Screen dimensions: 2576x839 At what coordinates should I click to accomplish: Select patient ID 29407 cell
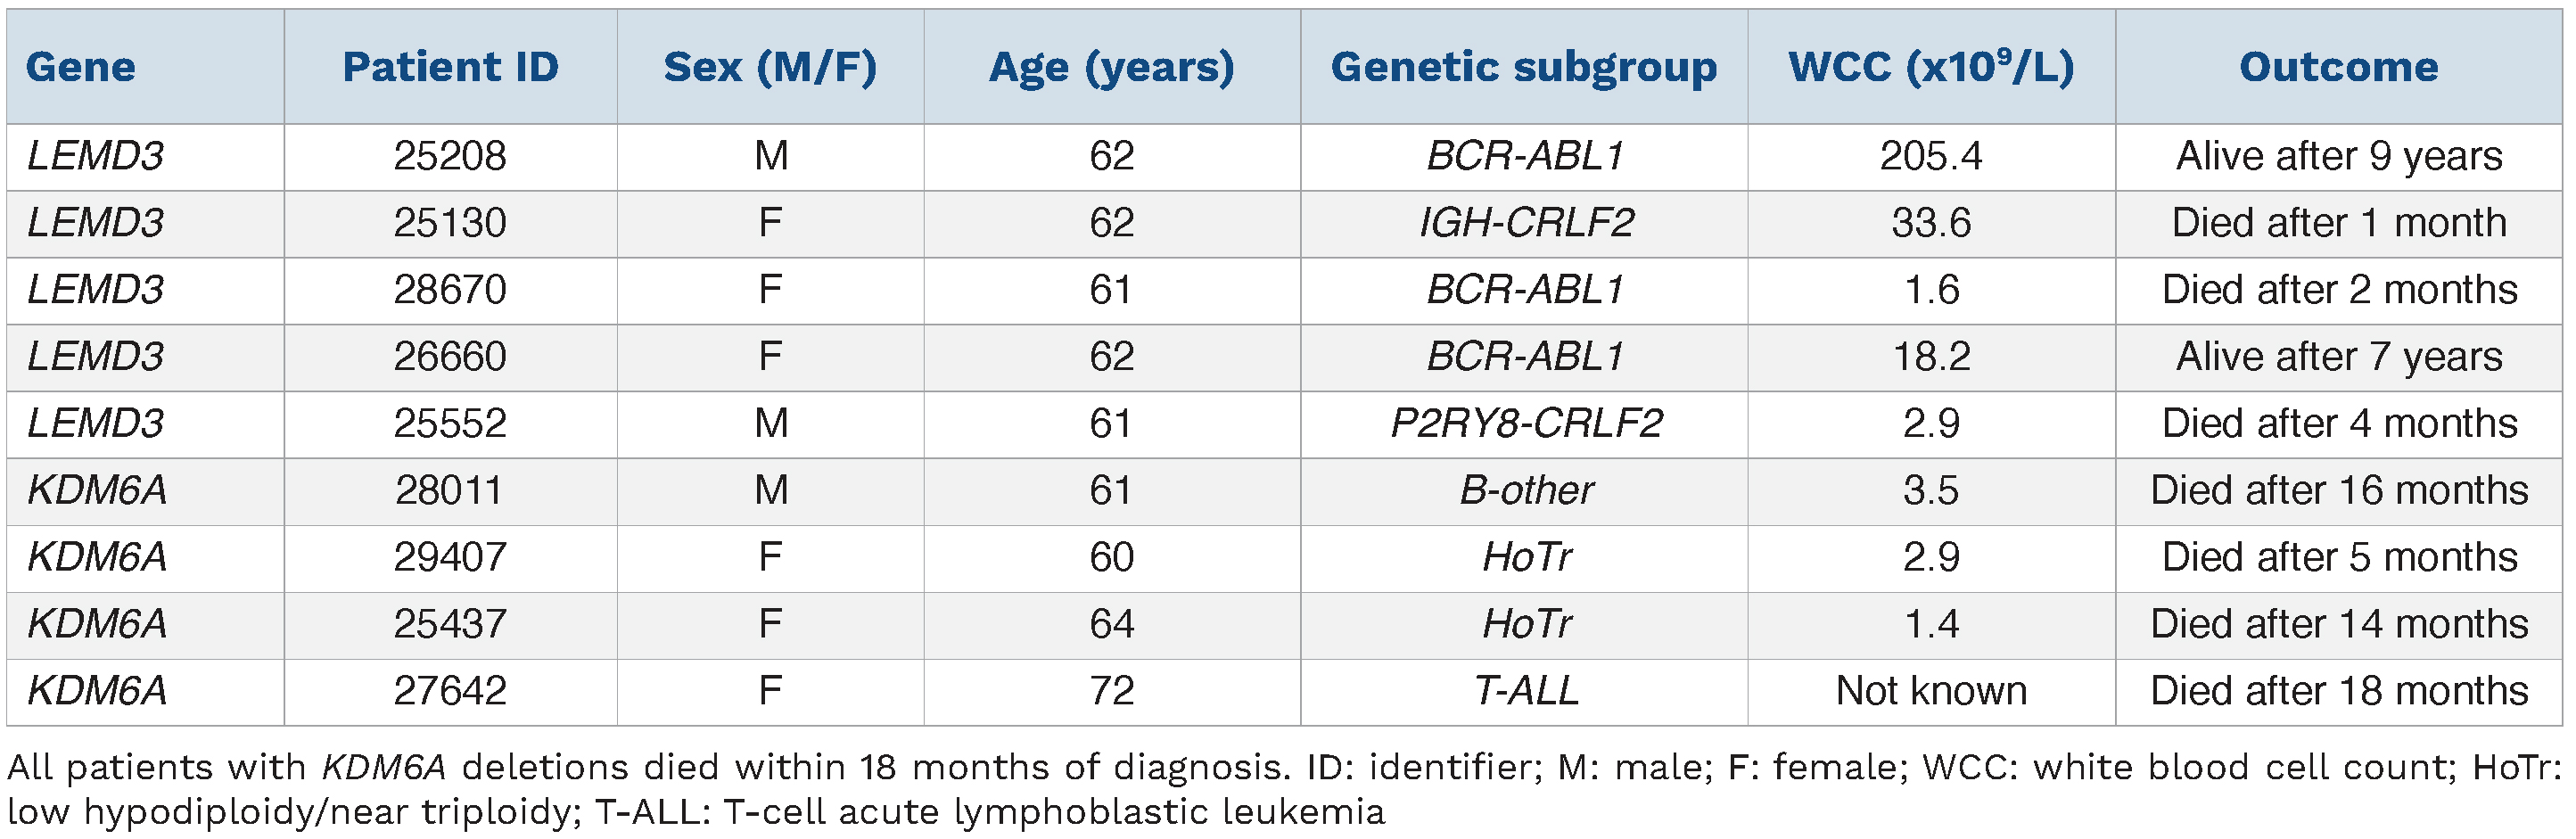[x=450, y=557]
